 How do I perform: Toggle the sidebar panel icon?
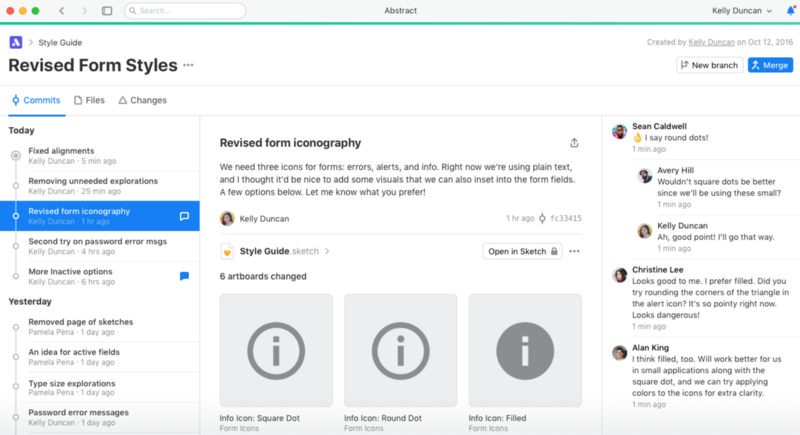(107, 11)
